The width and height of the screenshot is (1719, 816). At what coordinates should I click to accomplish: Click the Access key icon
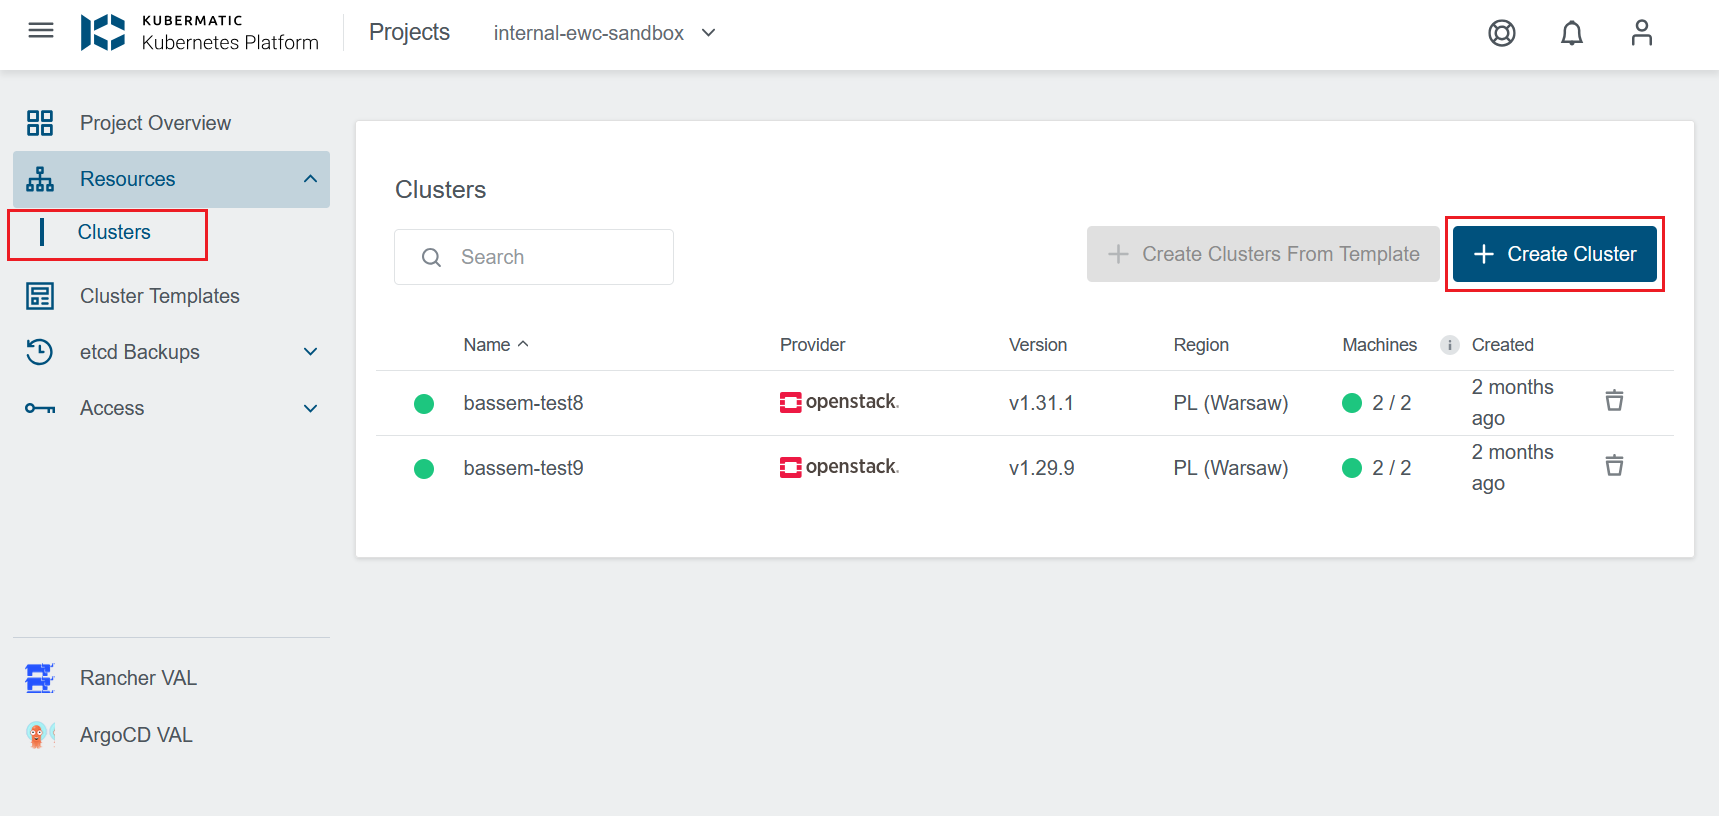coord(40,408)
